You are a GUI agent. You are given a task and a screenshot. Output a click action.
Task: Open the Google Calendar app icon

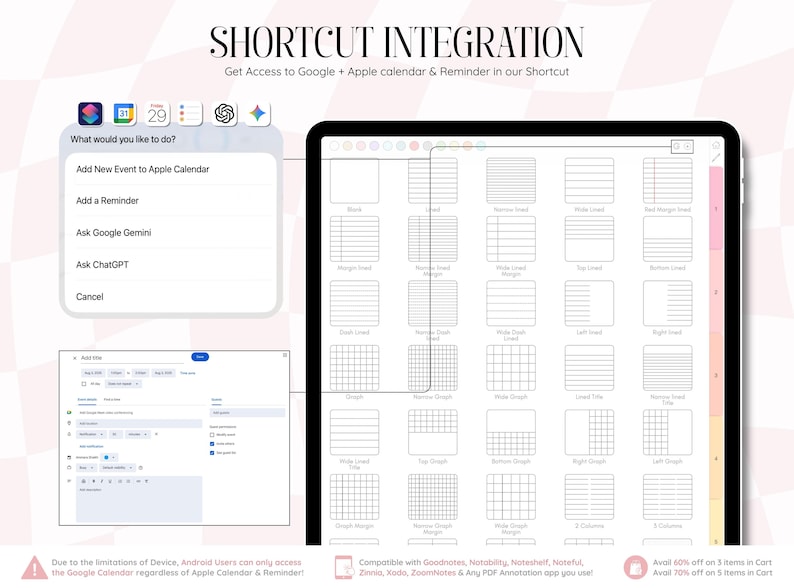tap(124, 113)
